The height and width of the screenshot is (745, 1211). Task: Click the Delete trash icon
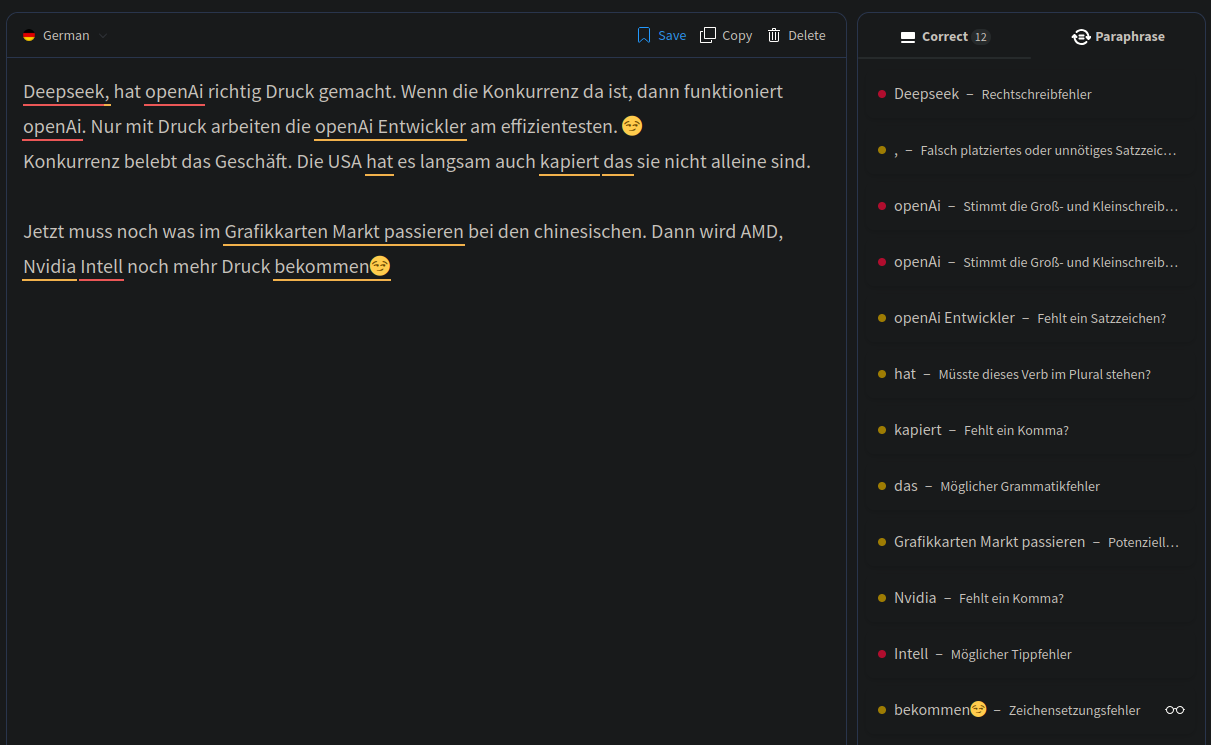[x=774, y=35]
